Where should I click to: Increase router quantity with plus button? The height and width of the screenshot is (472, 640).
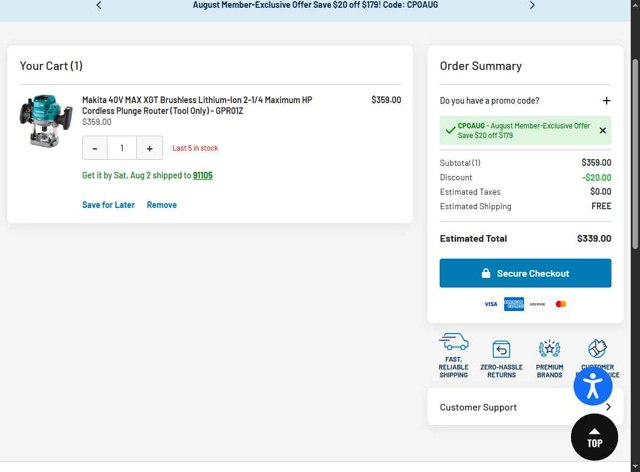coord(149,148)
